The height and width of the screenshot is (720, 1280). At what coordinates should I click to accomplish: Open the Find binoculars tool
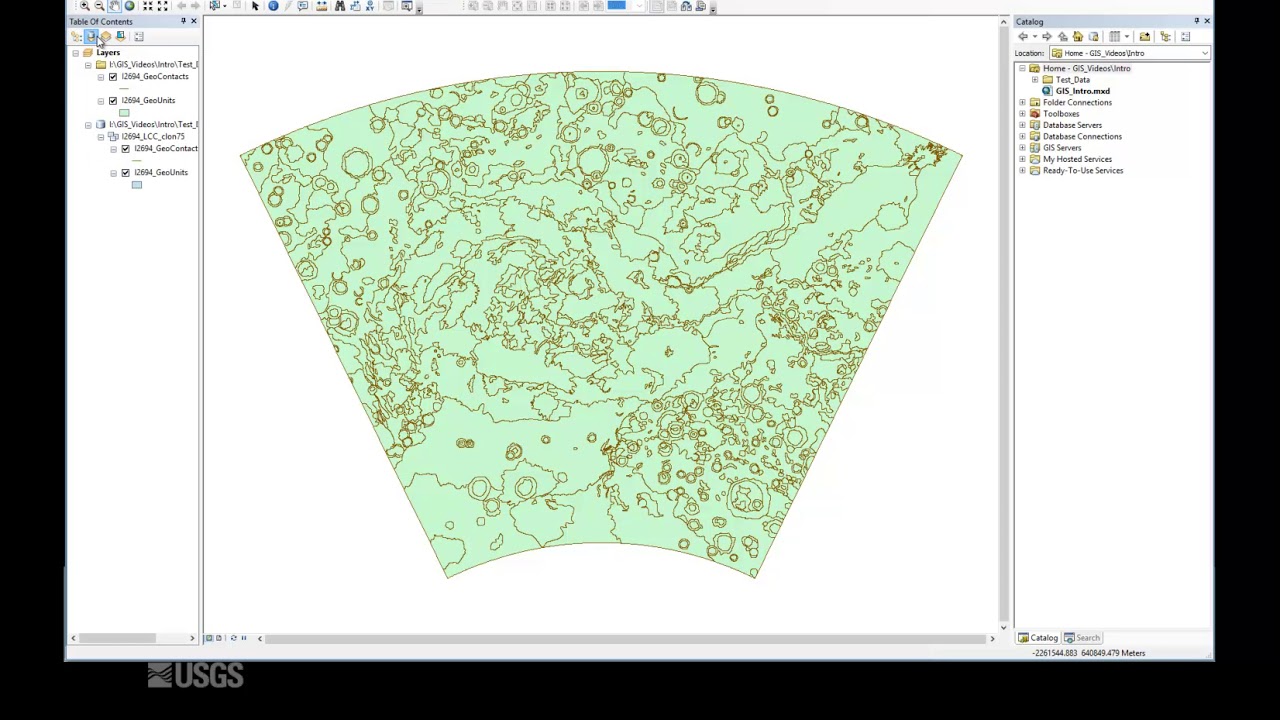(x=340, y=6)
